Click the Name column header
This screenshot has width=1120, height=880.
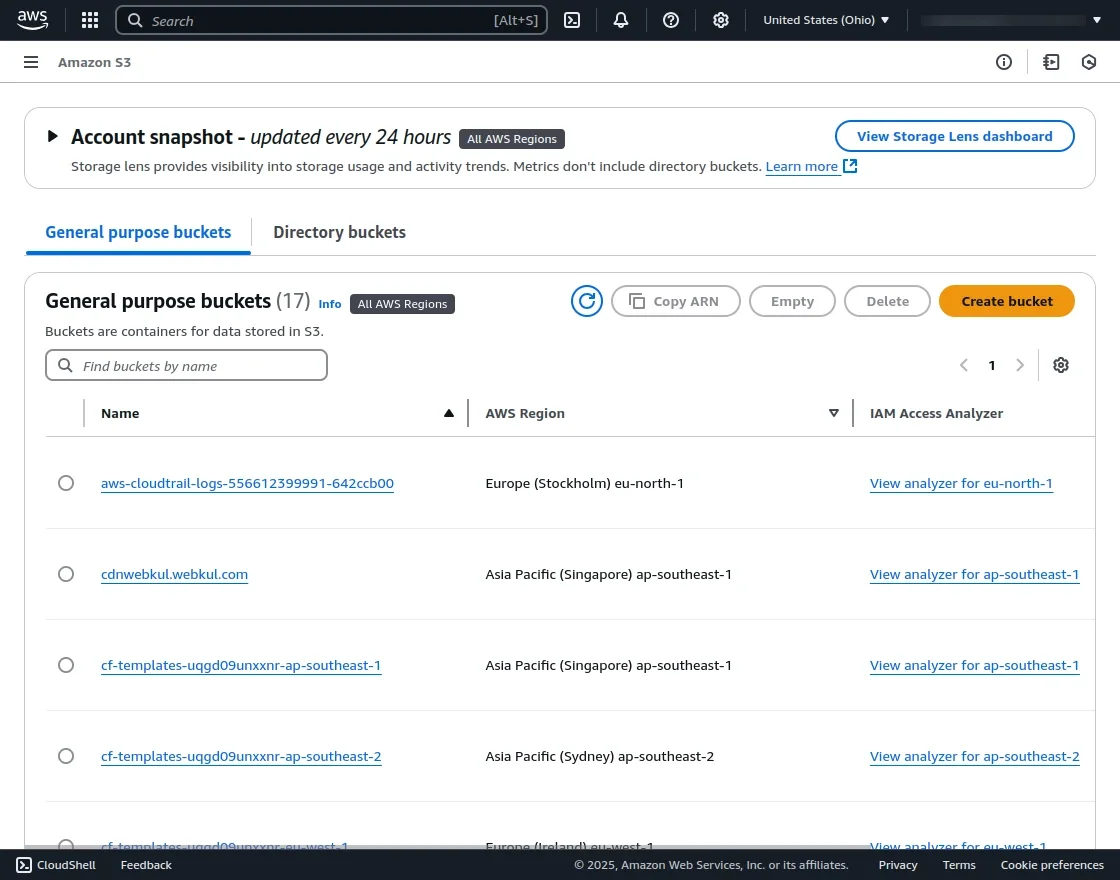(120, 414)
